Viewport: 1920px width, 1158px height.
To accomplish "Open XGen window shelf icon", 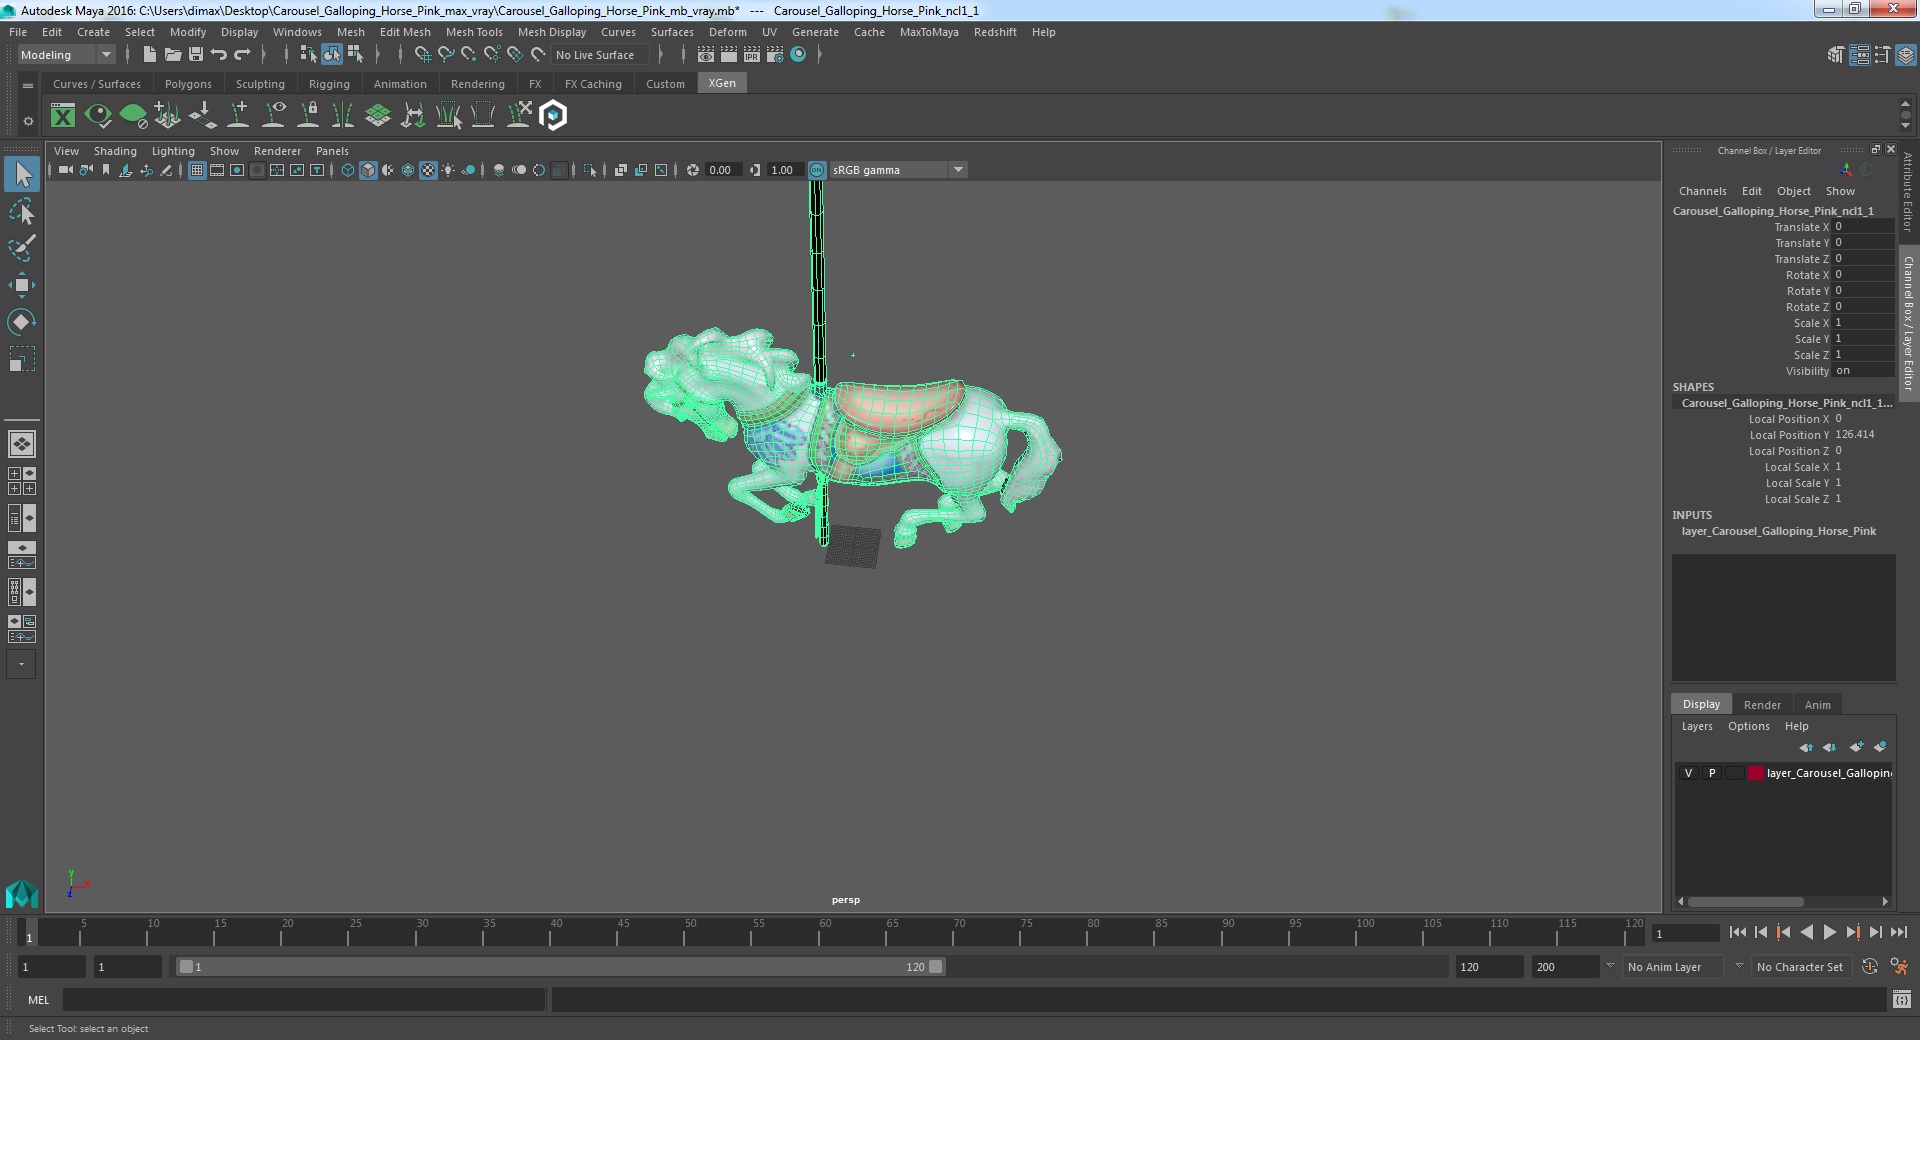I will (x=63, y=116).
